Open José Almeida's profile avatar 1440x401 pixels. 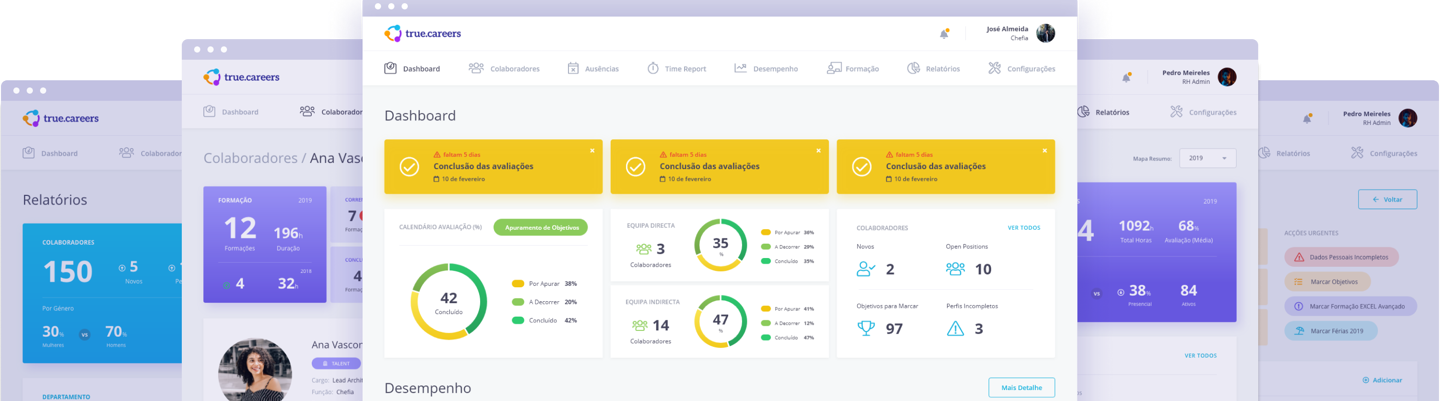tap(1045, 33)
